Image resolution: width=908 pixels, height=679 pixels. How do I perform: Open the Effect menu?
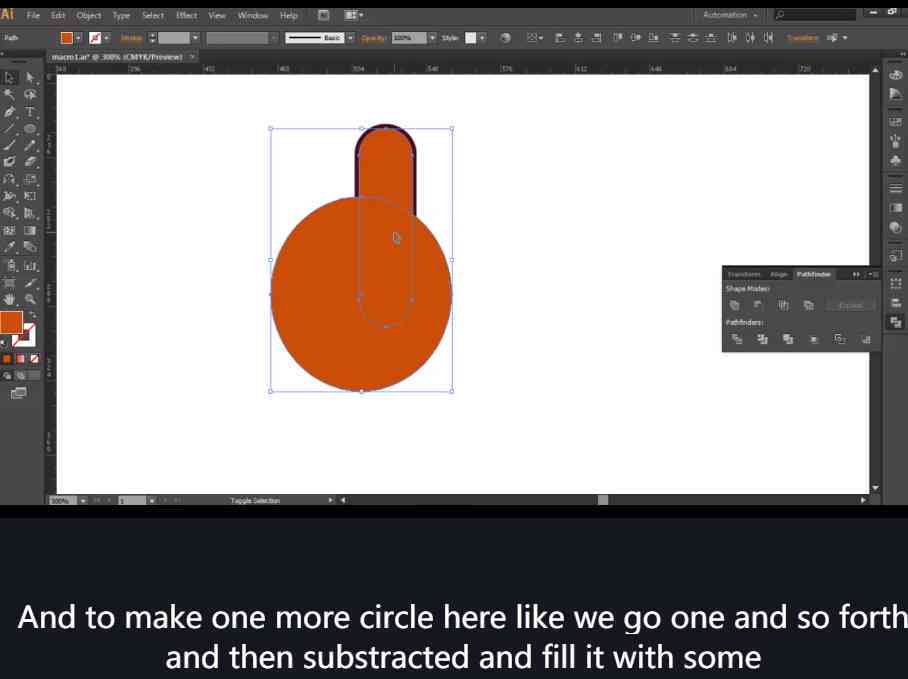click(186, 16)
